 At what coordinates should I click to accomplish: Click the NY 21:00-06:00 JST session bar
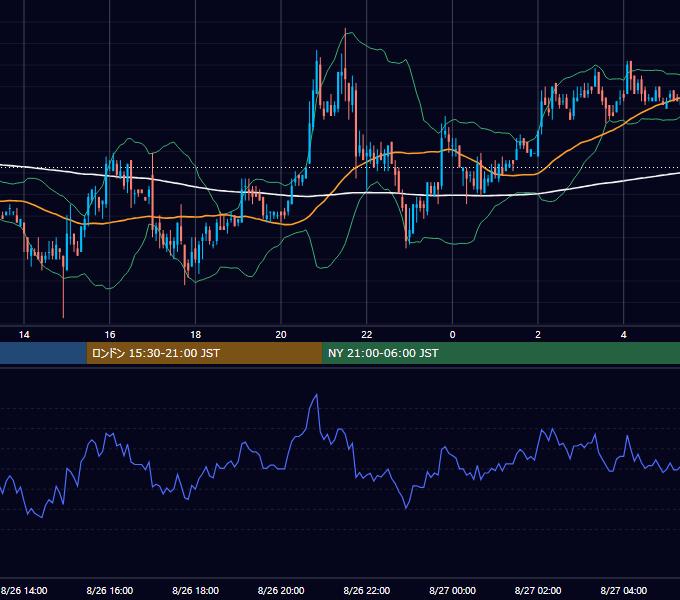[x=501, y=353]
